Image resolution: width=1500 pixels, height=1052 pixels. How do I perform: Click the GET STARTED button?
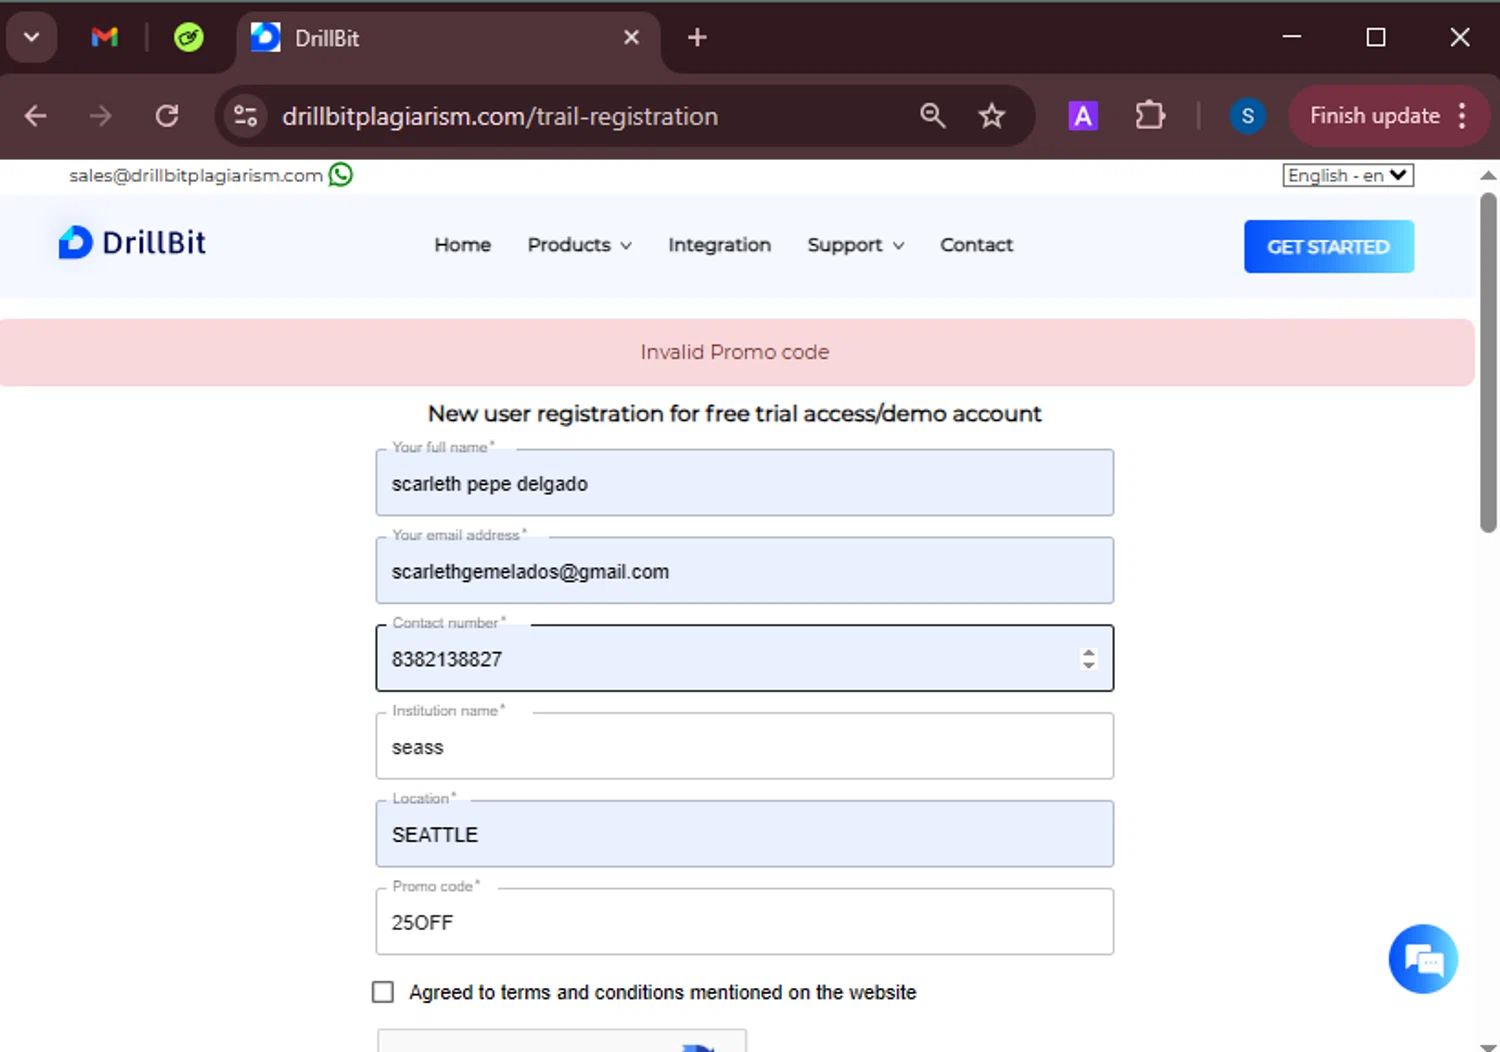pyautogui.click(x=1328, y=246)
